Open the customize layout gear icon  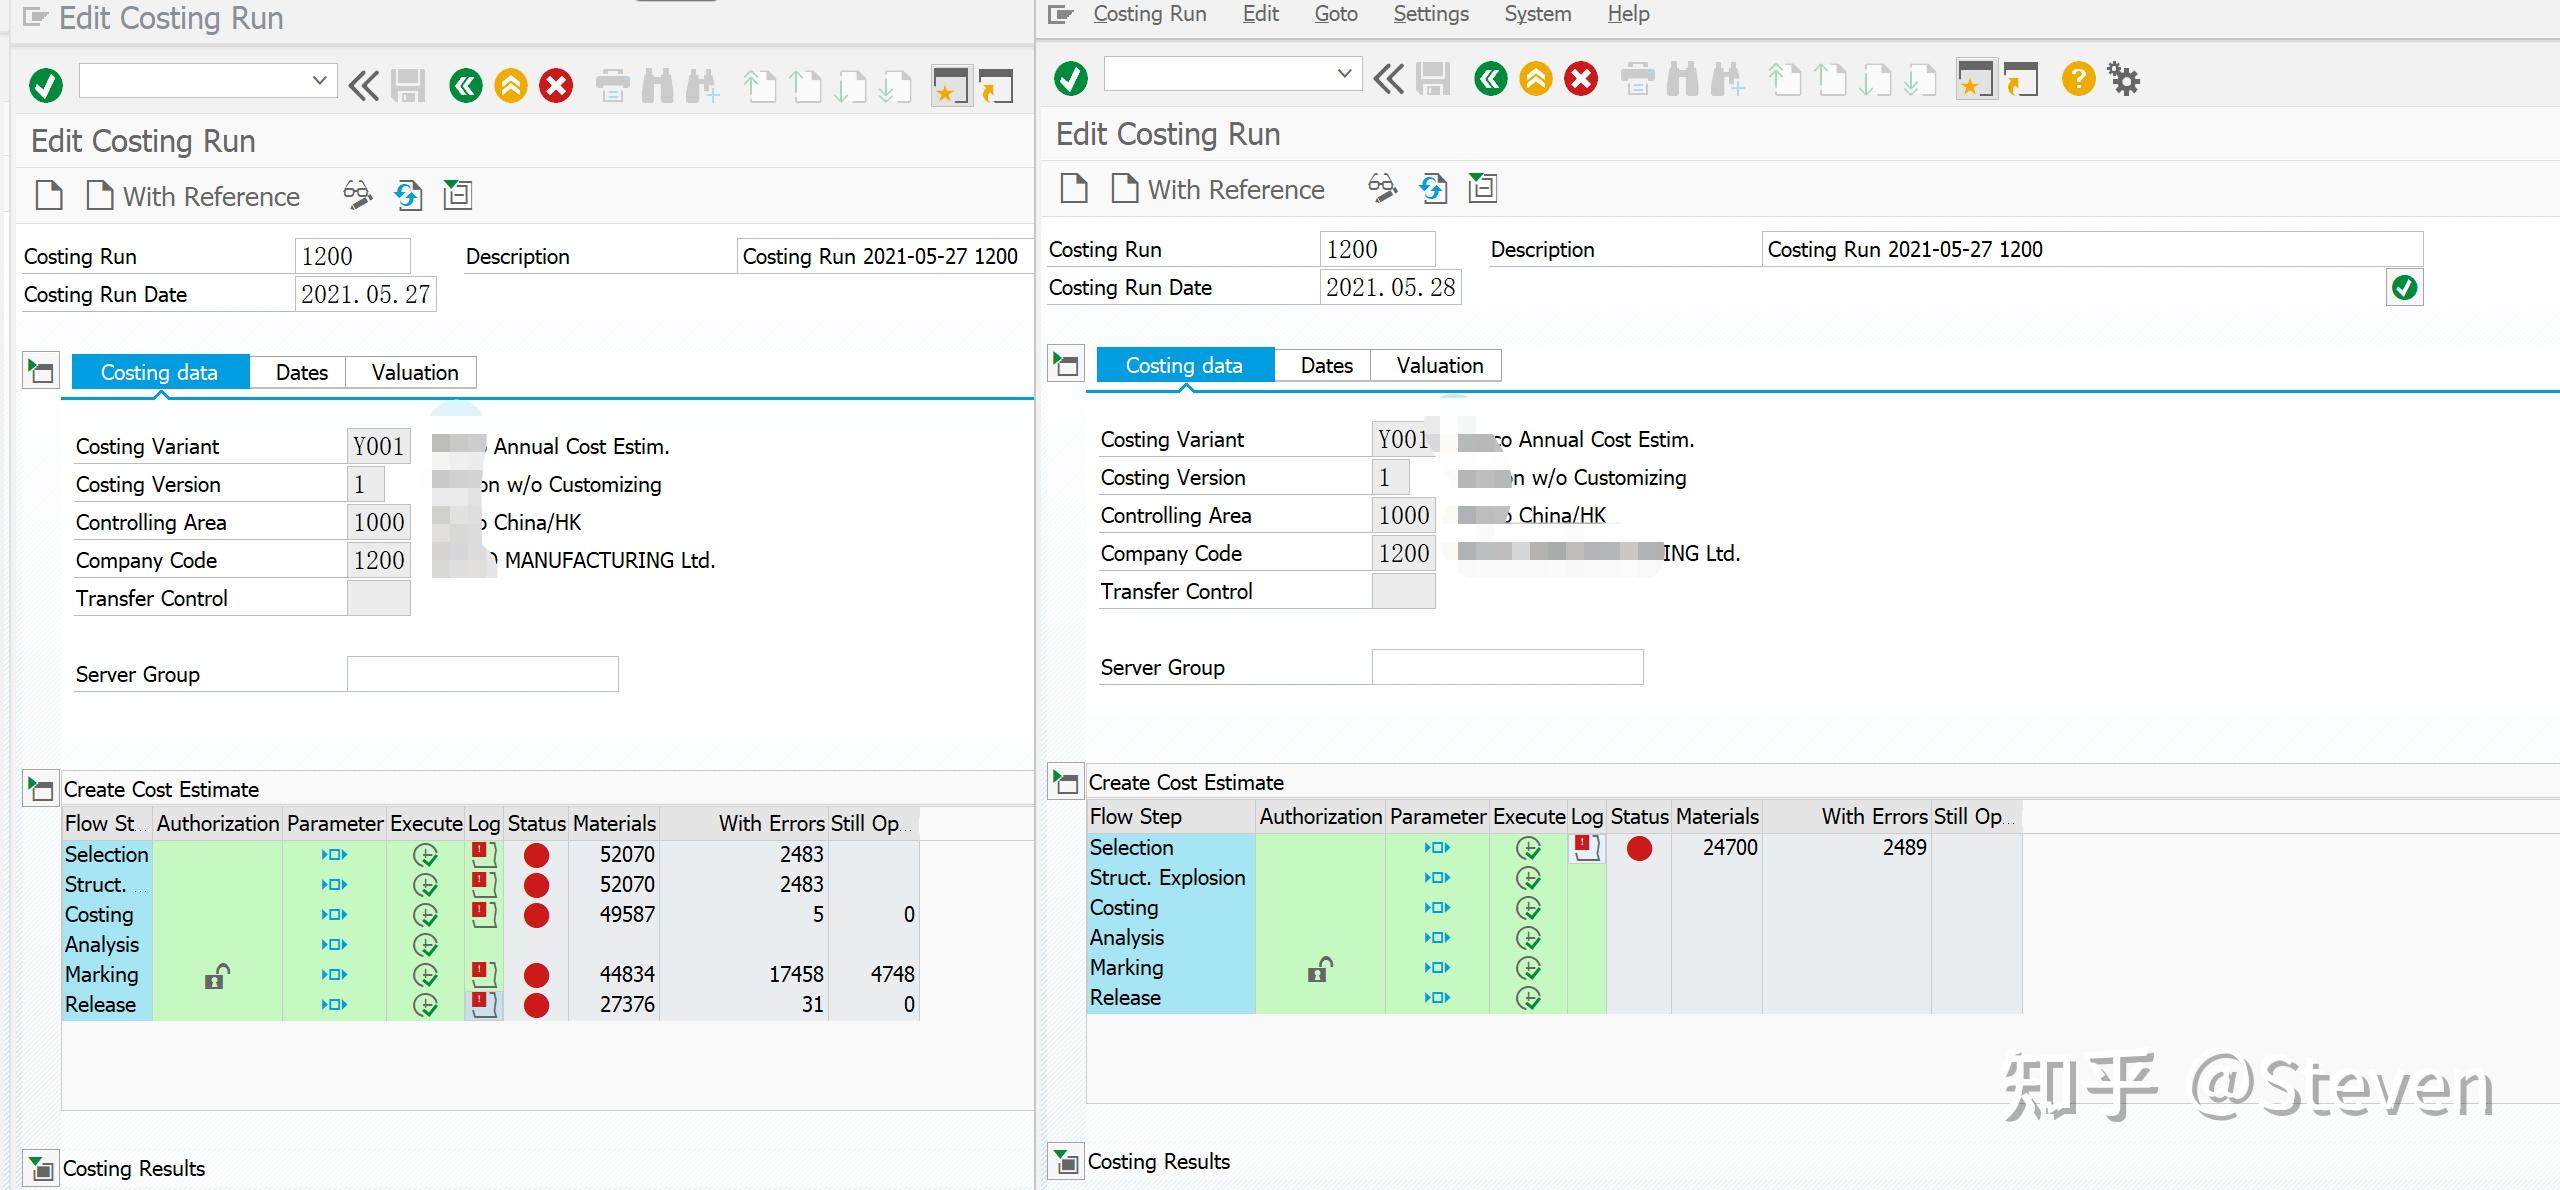click(2123, 79)
